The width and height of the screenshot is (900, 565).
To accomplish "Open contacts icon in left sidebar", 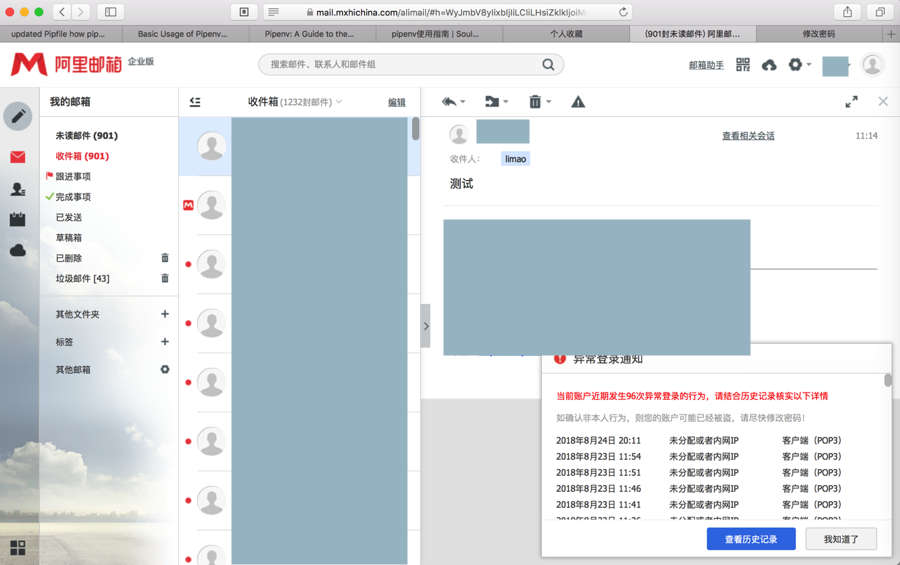I will tap(18, 189).
